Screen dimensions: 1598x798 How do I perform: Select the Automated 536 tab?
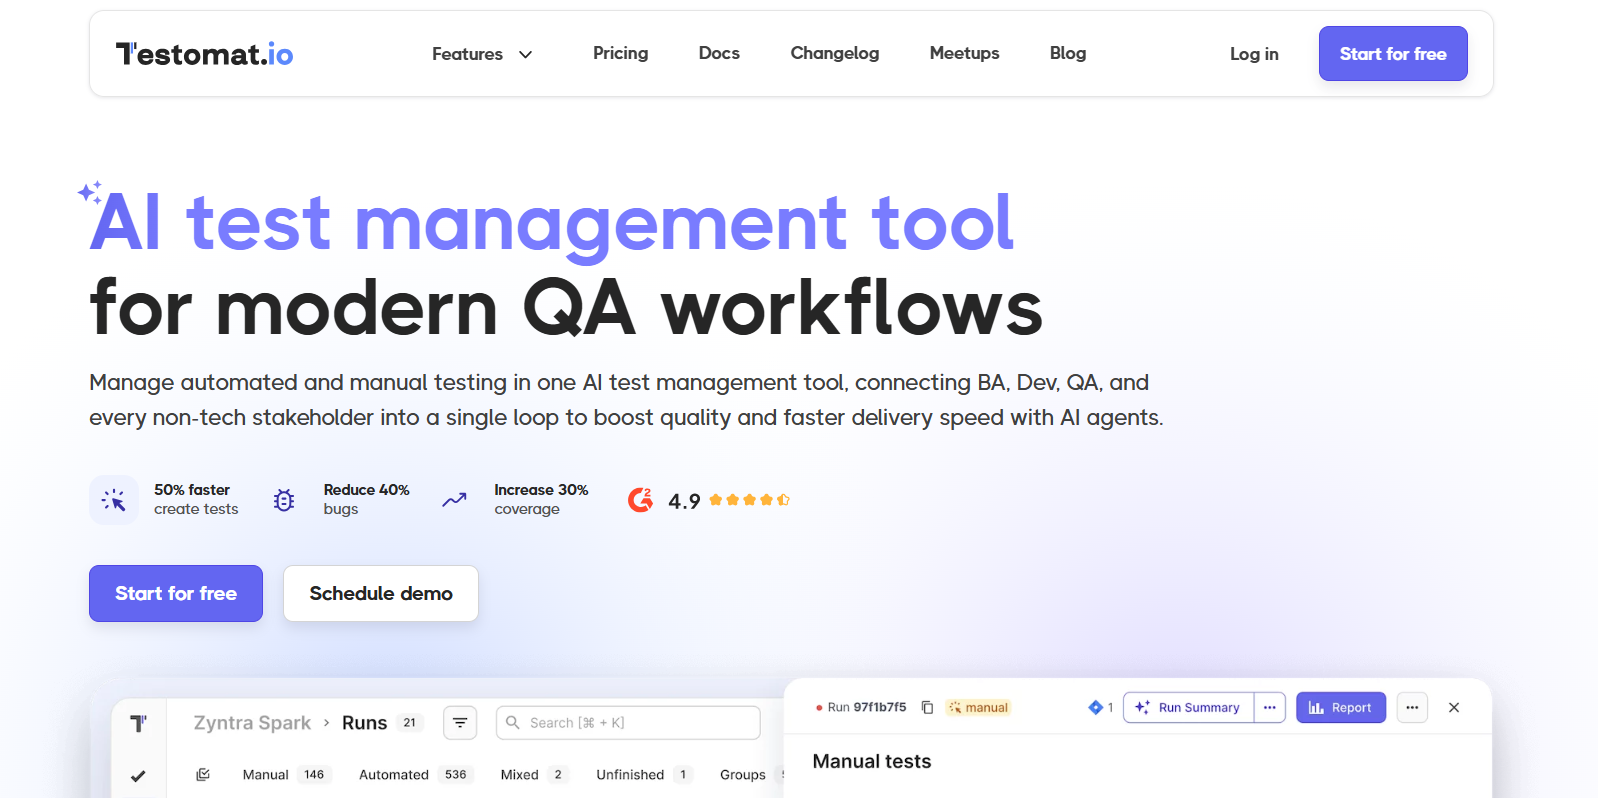click(x=414, y=774)
